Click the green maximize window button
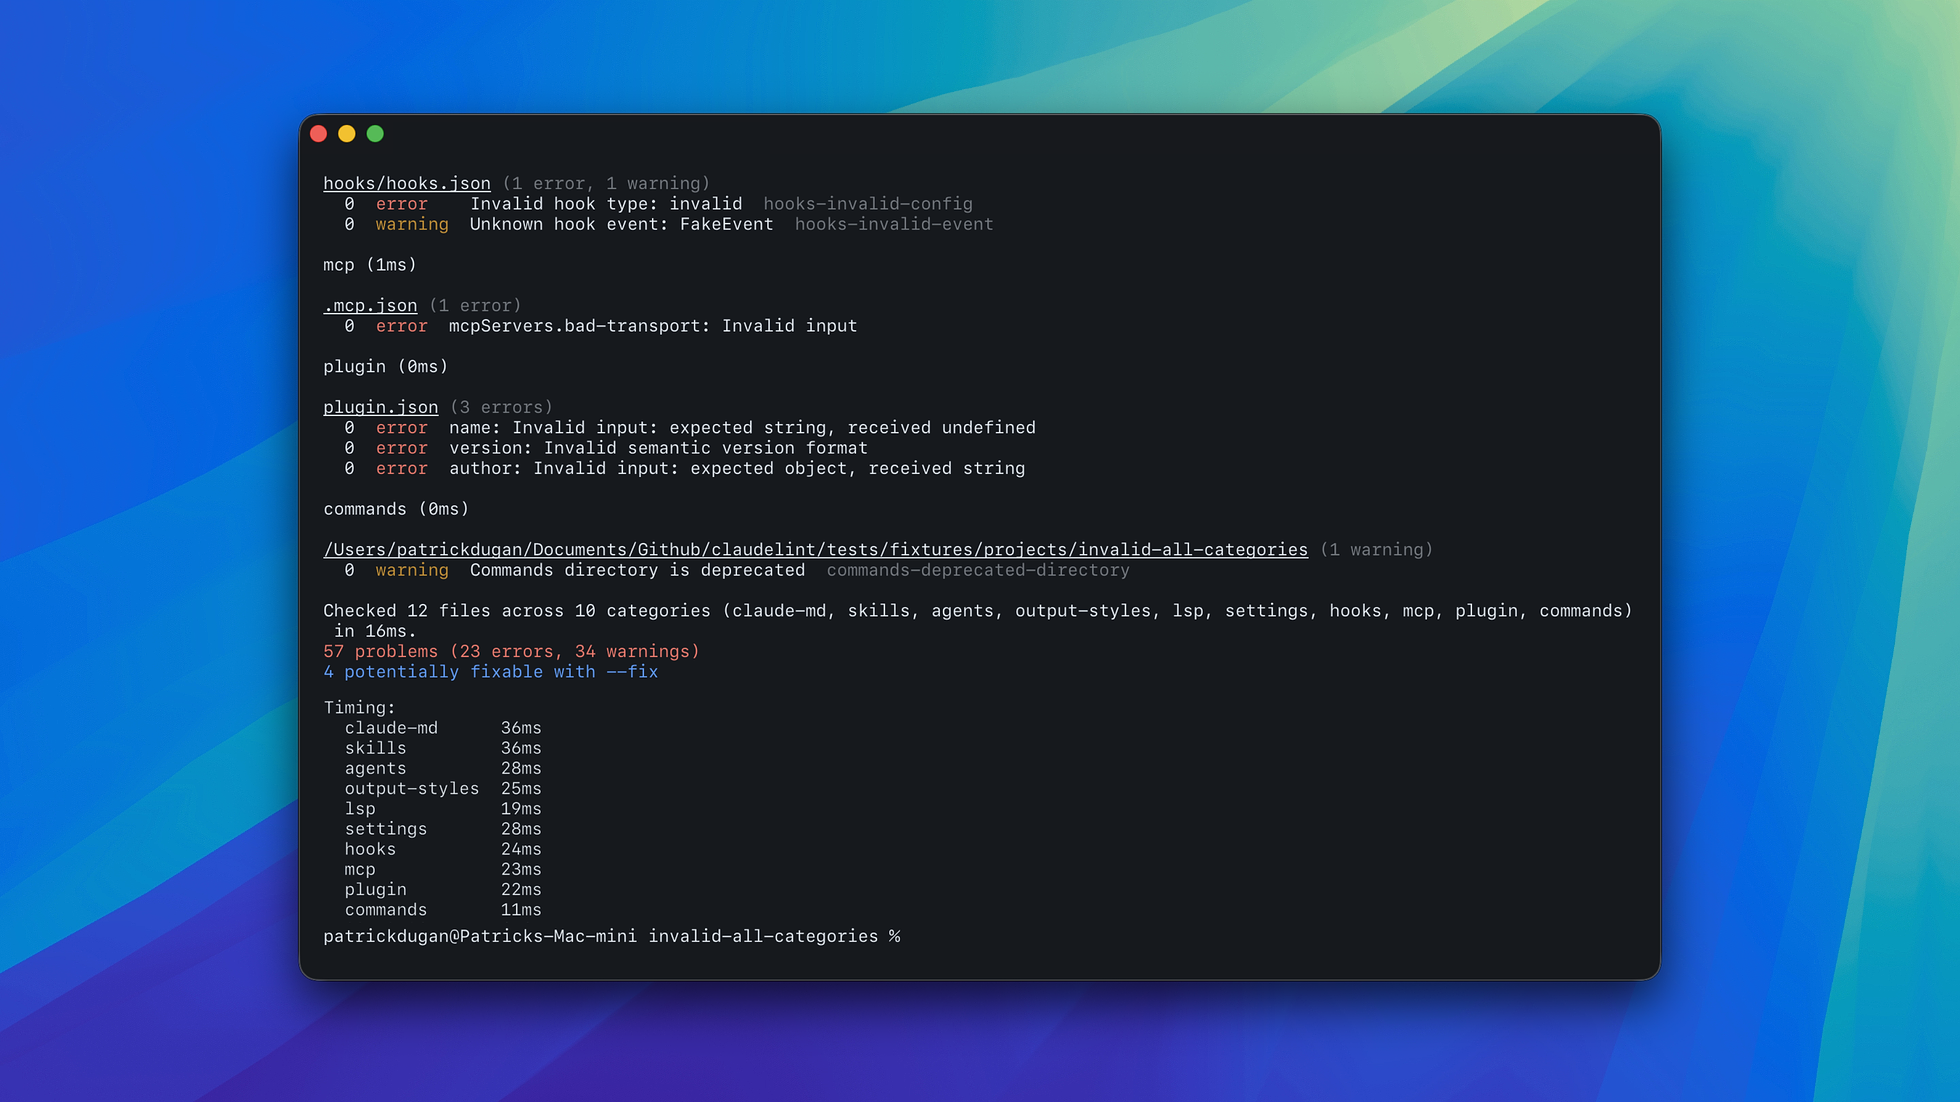 click(x=375, y=134)
